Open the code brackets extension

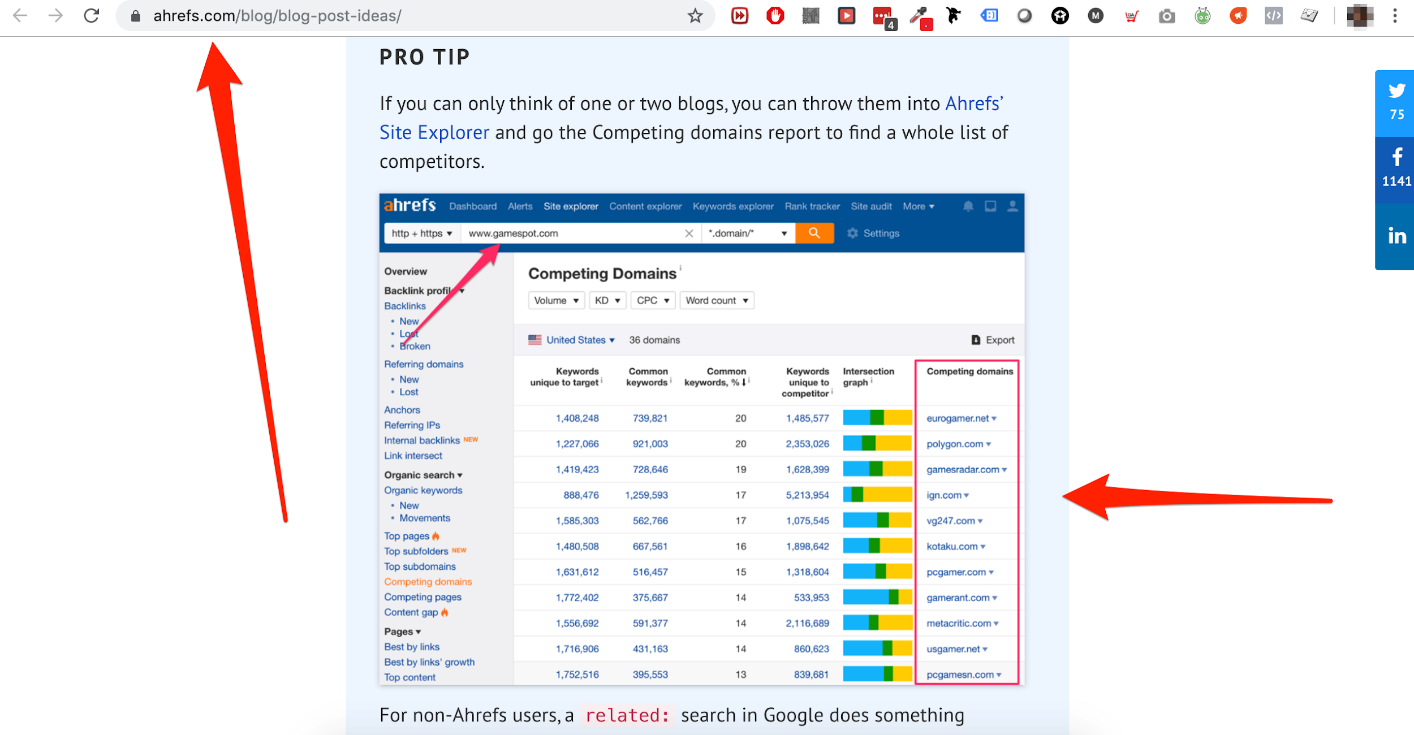[x=1273, y=16]
